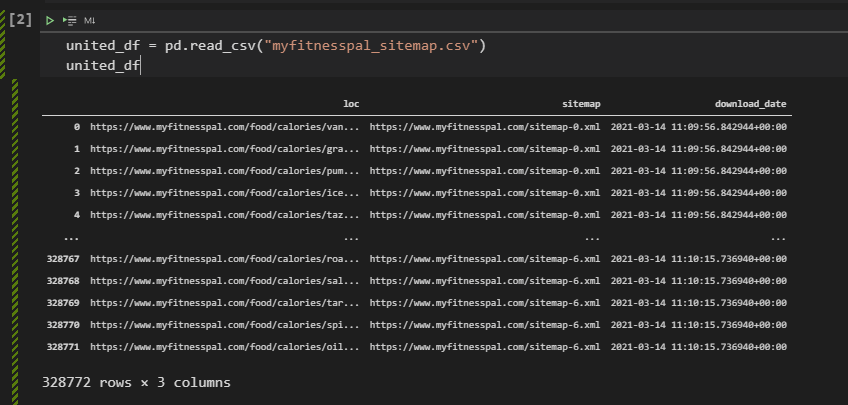Select row index 1
The height and width of the screenshot is (405, 848).
point(77,149)
